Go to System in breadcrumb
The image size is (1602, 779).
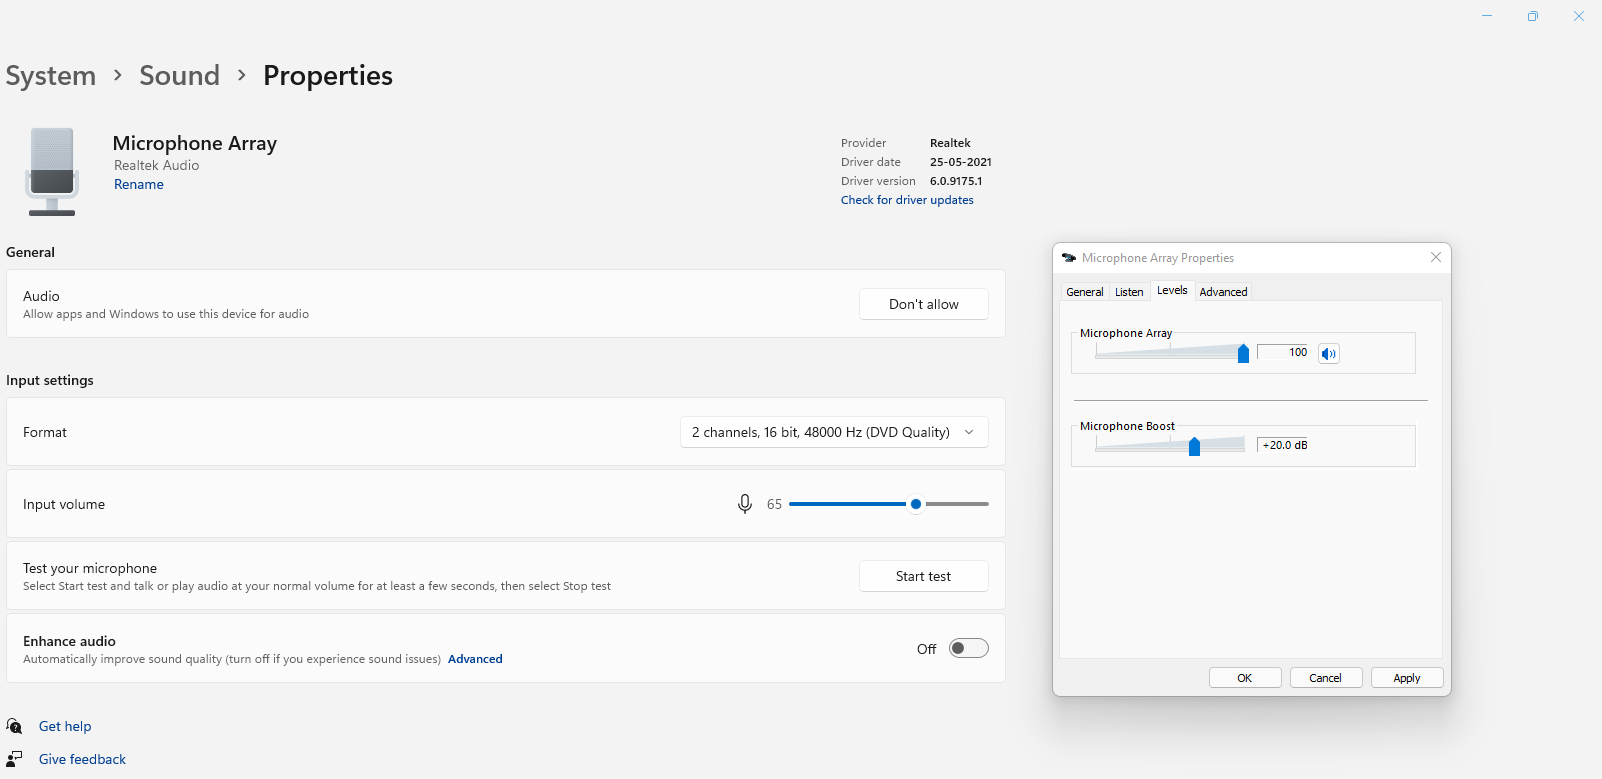[51, 76]
